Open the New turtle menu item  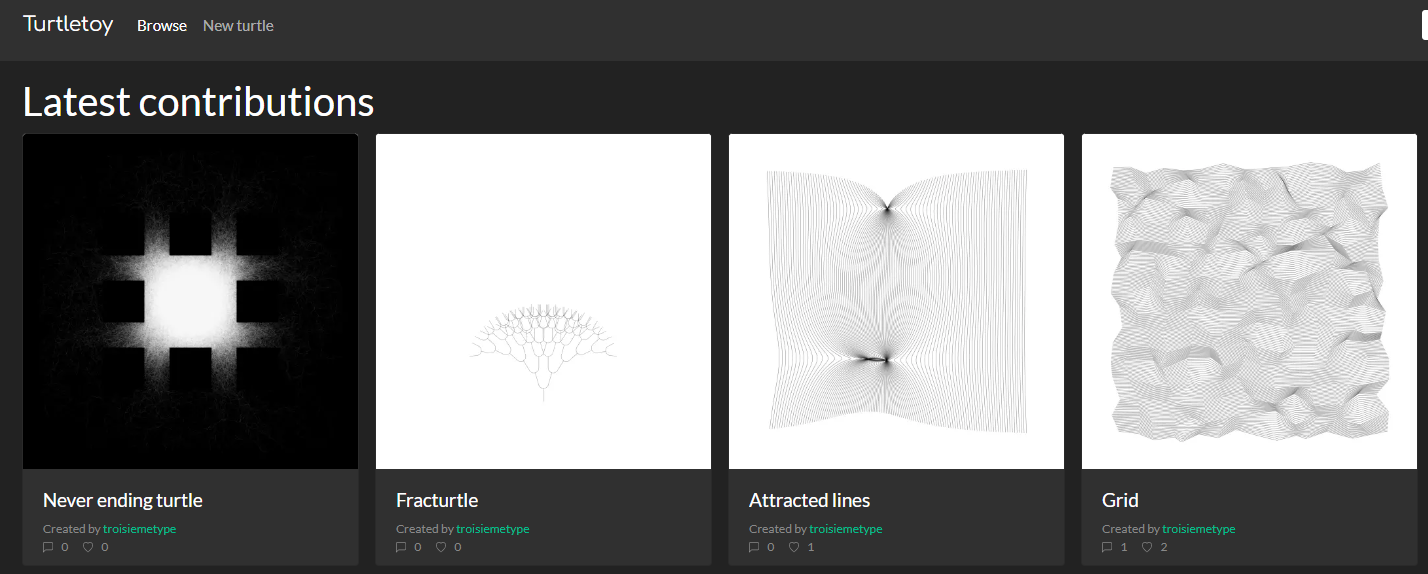click(238, 26)
